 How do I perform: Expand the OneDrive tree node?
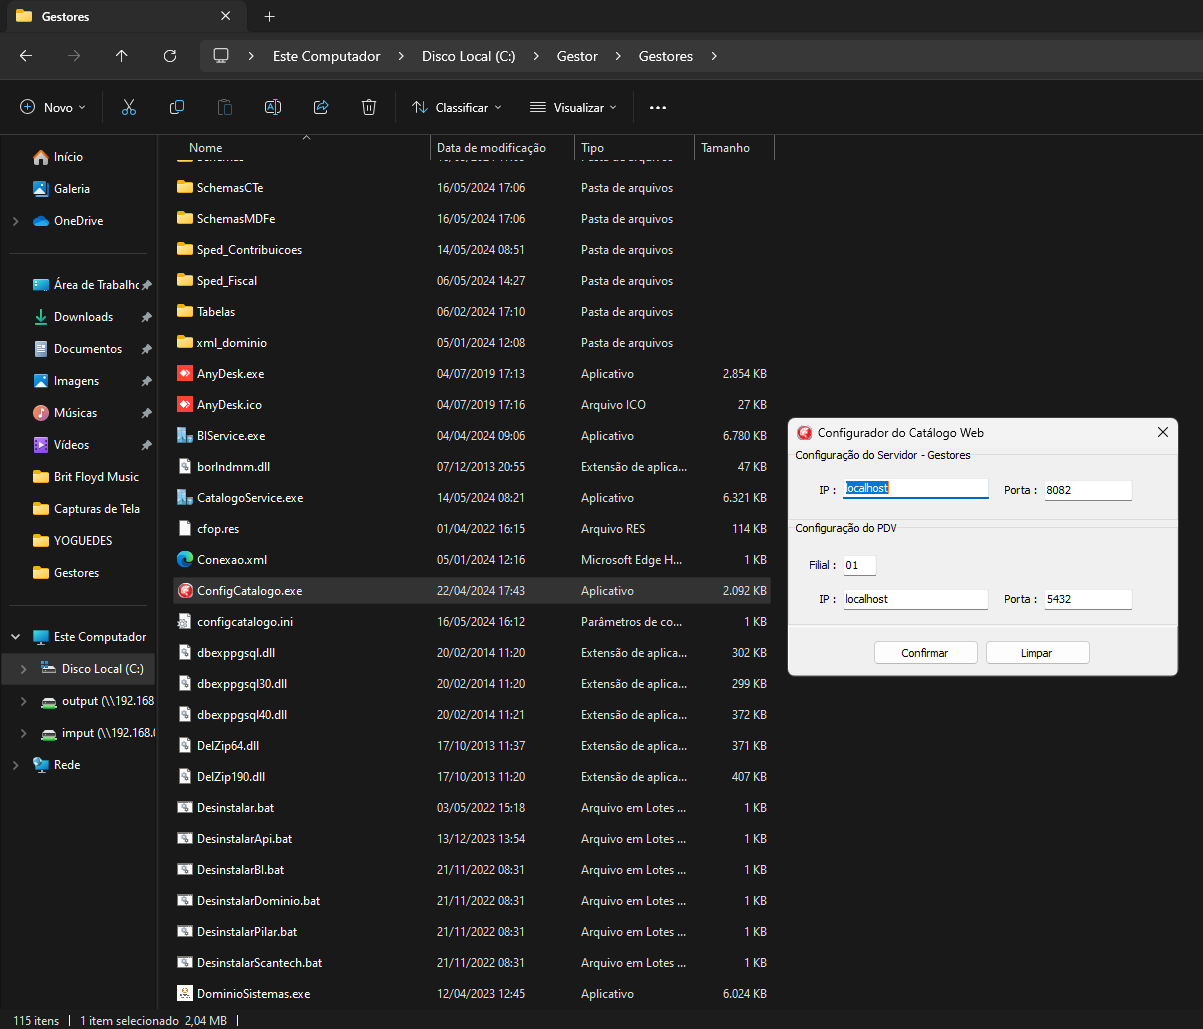15,221
